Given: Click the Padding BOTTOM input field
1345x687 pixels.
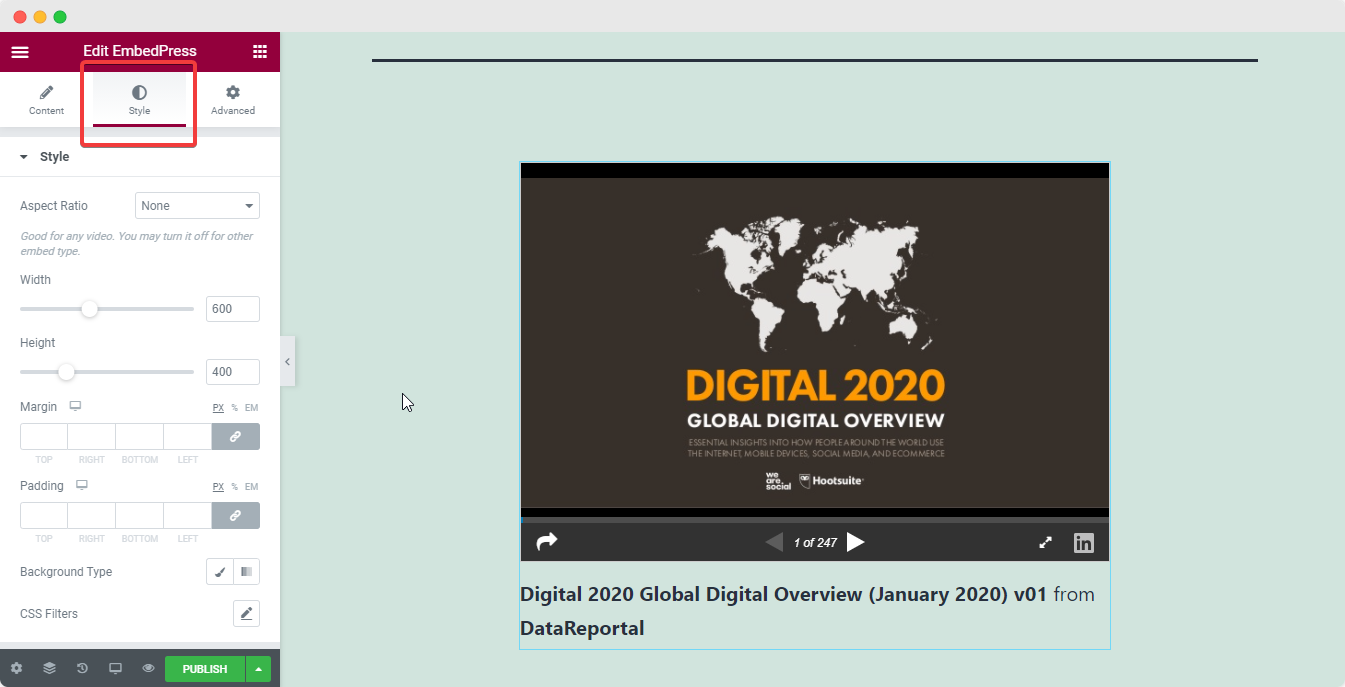Looking at the screenshot, I should coord(140,516).
